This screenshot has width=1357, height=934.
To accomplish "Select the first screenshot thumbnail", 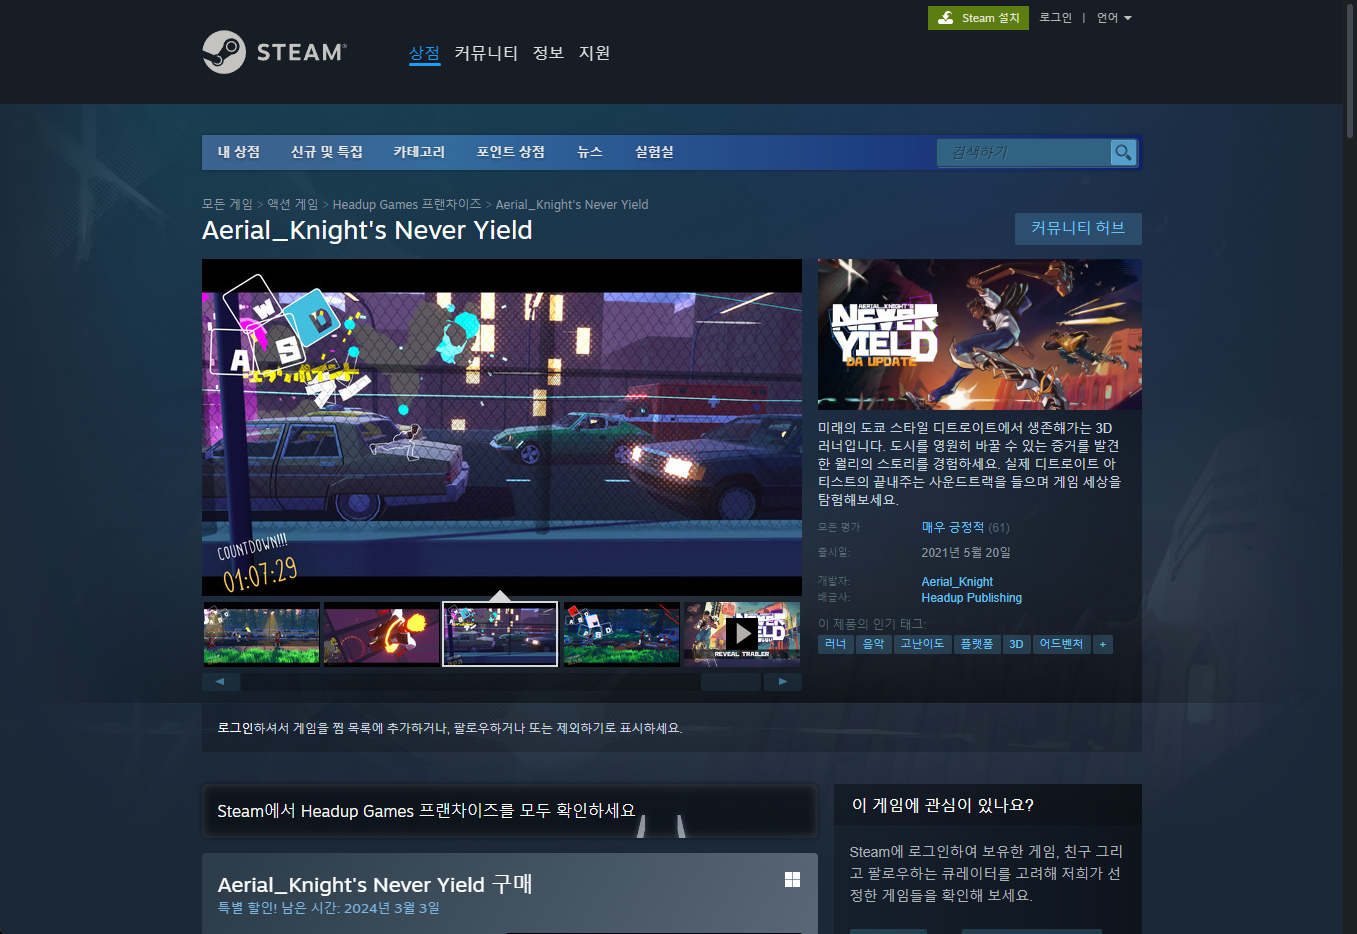I will (262, 634).
